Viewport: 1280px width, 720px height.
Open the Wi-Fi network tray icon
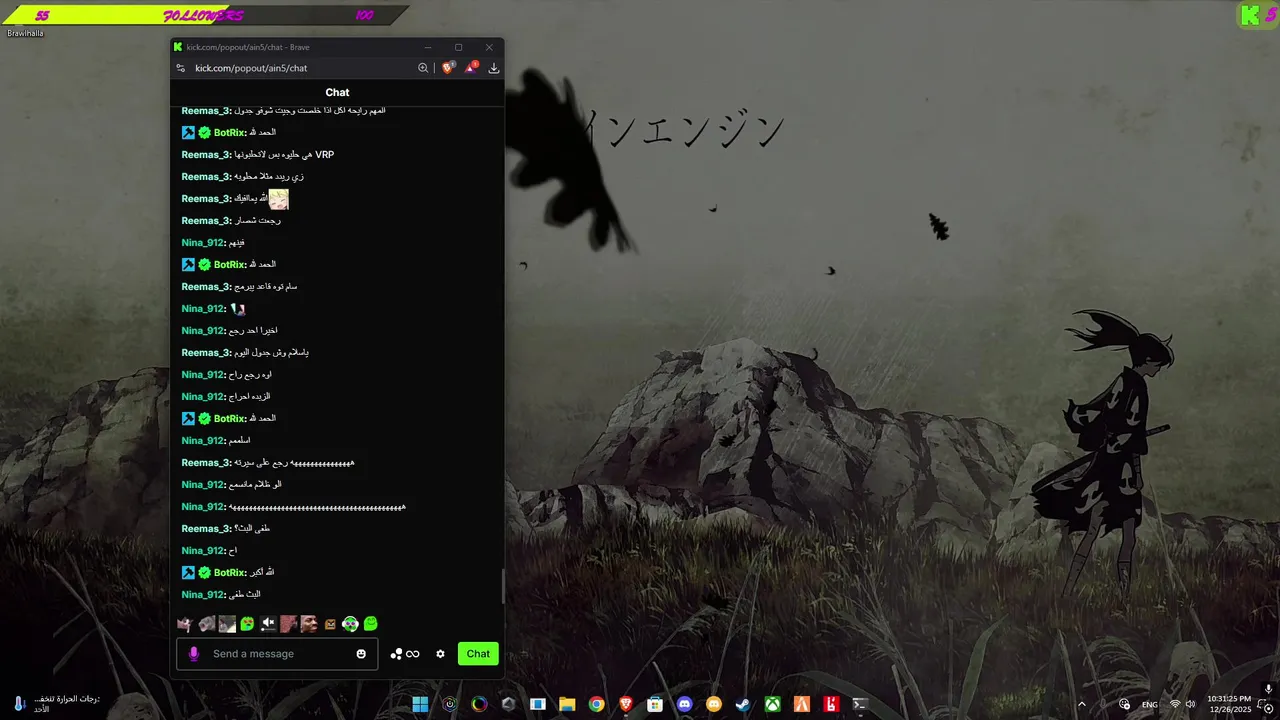click(x=1175, y=704)
